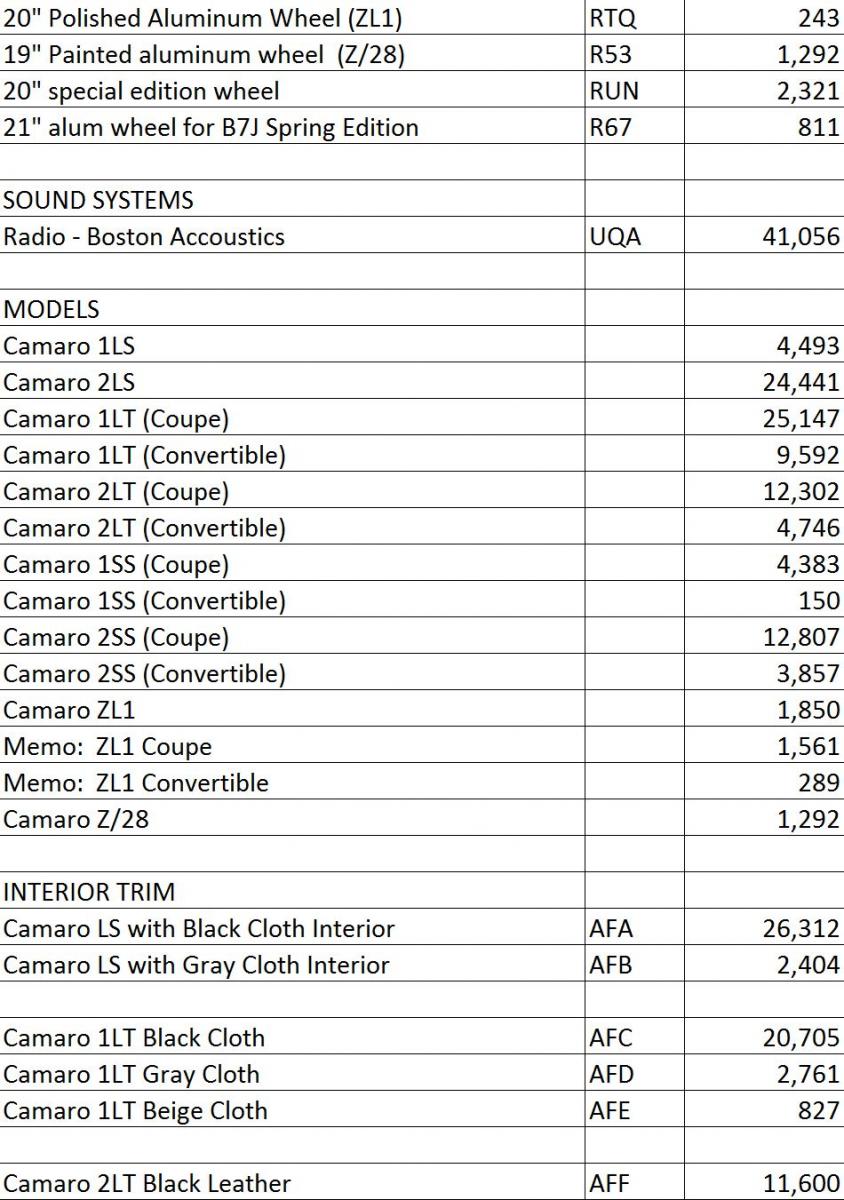Image resolution: width=844 pixels, height=1200 pixels.
Task: Select the UQA option code cell
Action: (609, 237)
